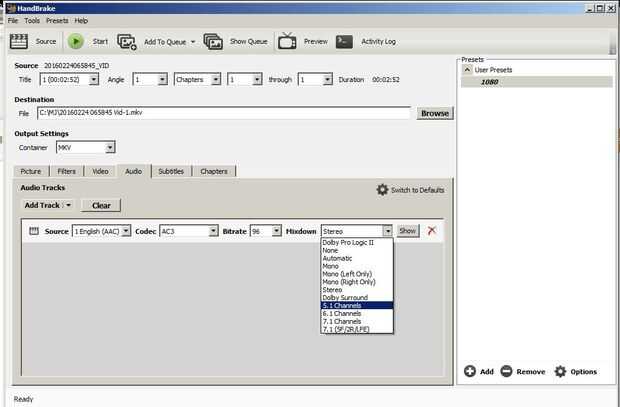
Task: Choose Dolby Surround mixdown
Action: (x=357, y=297)
